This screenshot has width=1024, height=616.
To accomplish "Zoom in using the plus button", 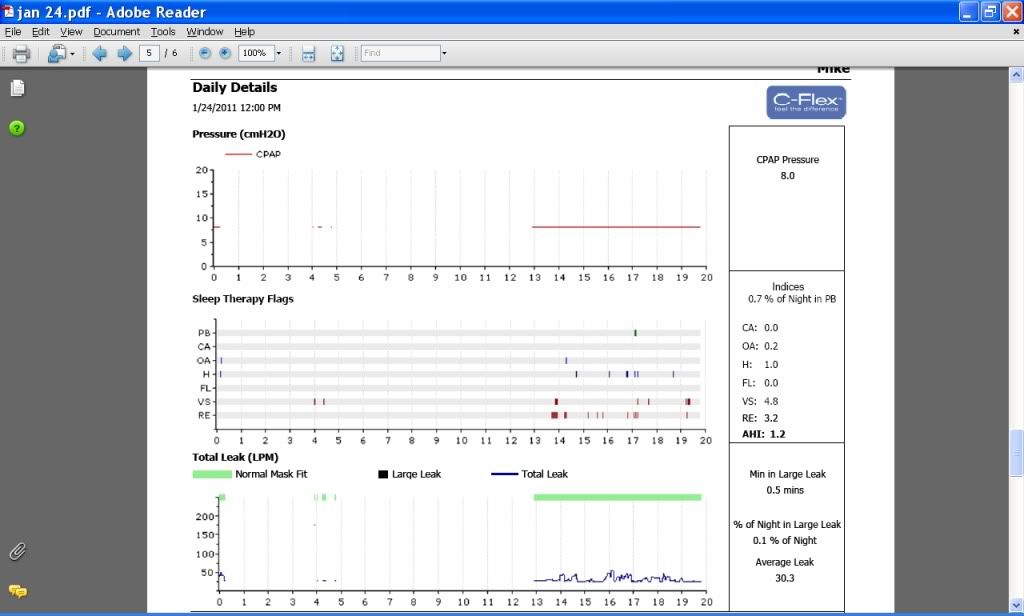I will pos(225,53).
